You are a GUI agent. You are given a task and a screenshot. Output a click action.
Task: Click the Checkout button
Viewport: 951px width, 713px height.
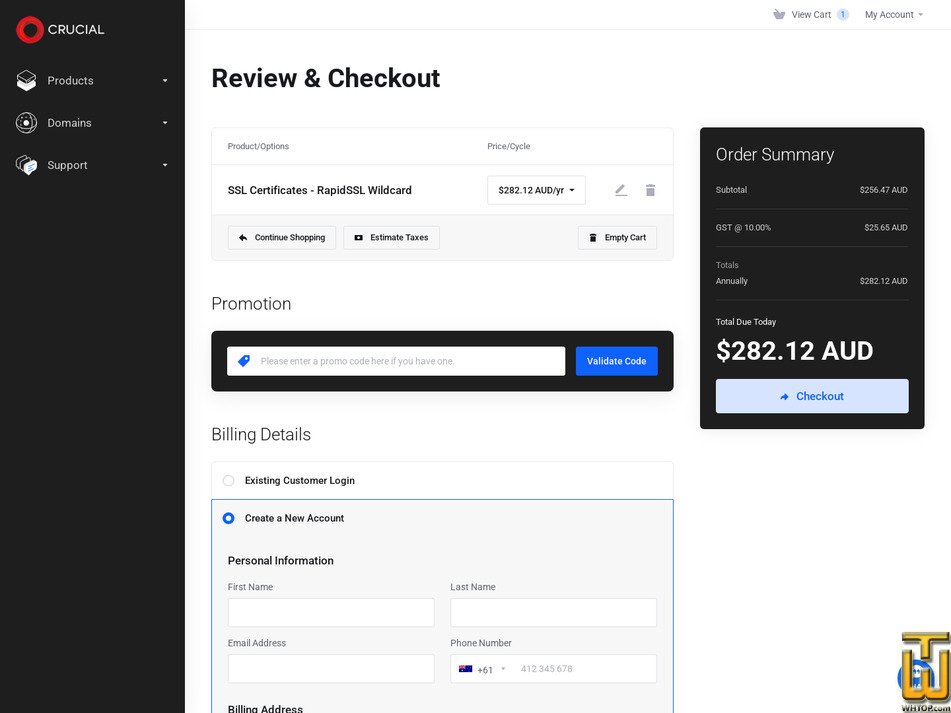point(812,396)
